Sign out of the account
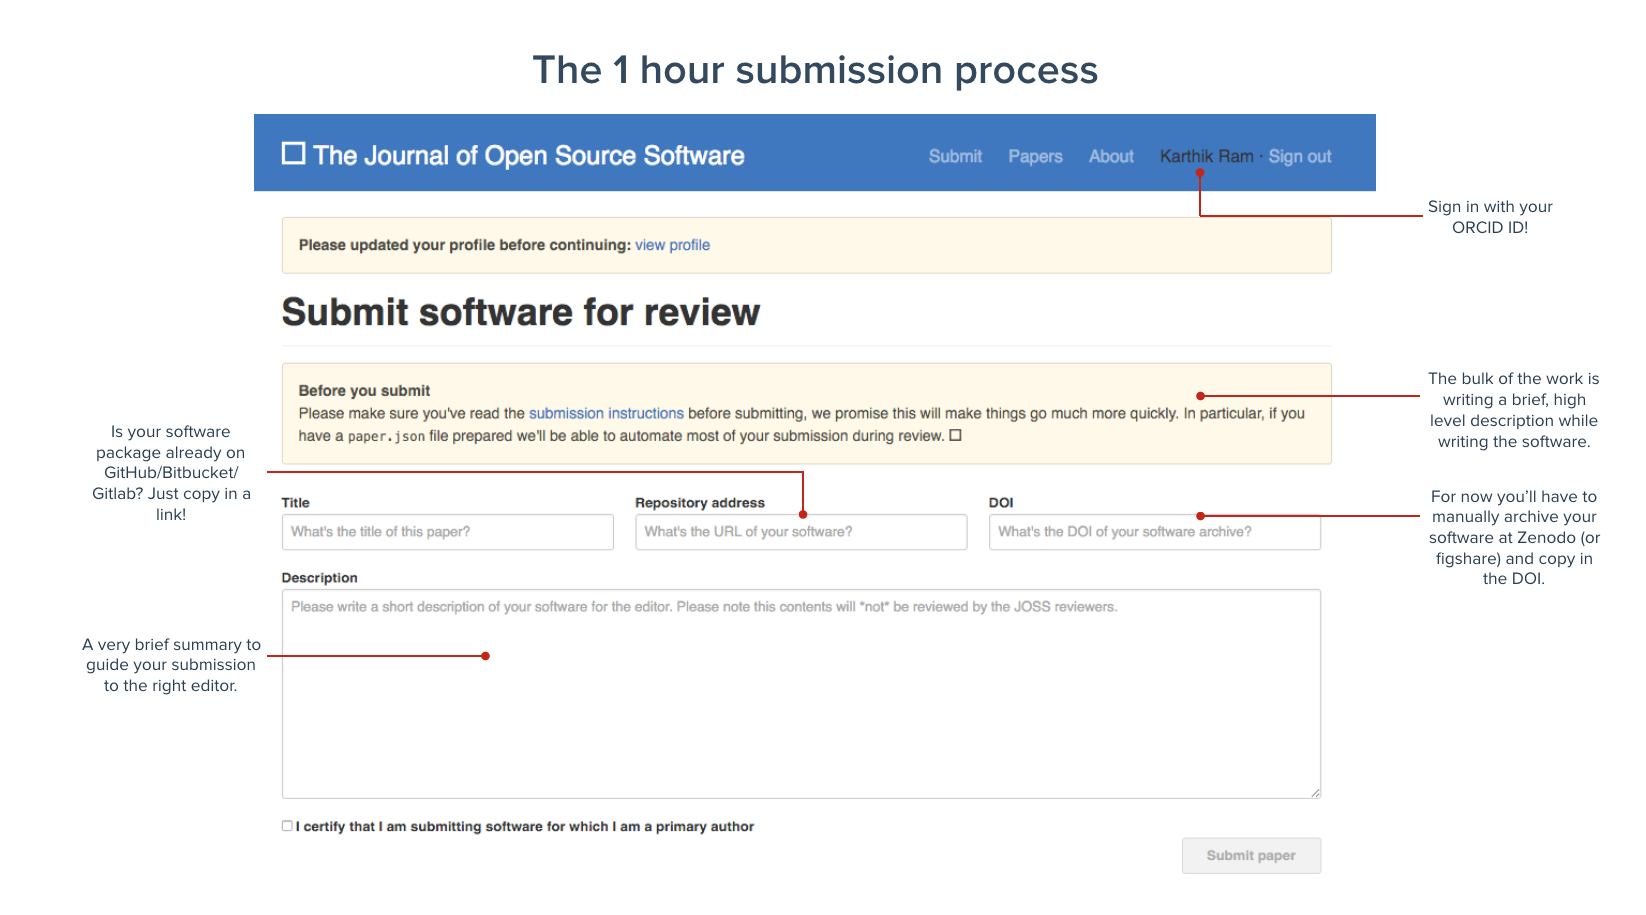This screenshot has width=1646, height=915. [1299, 157]
